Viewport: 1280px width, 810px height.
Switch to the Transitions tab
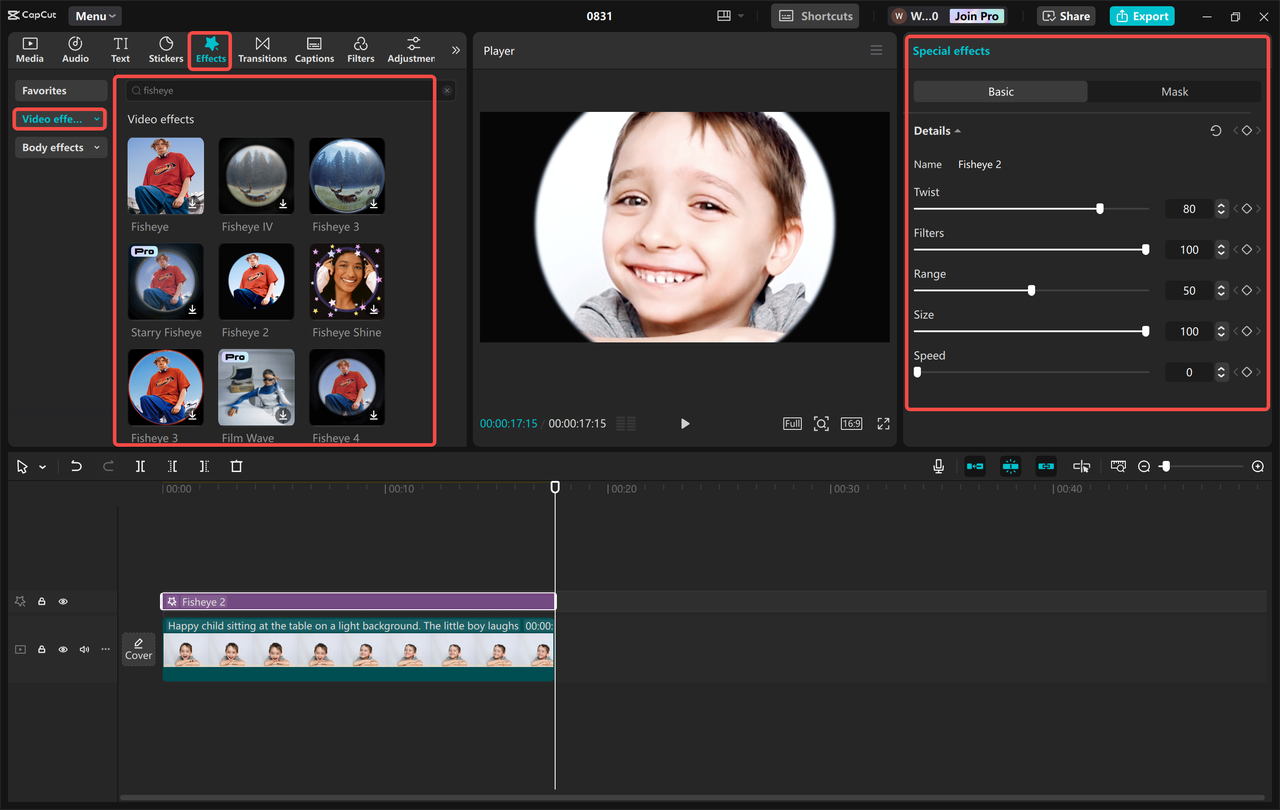click(x=262, y=50)
